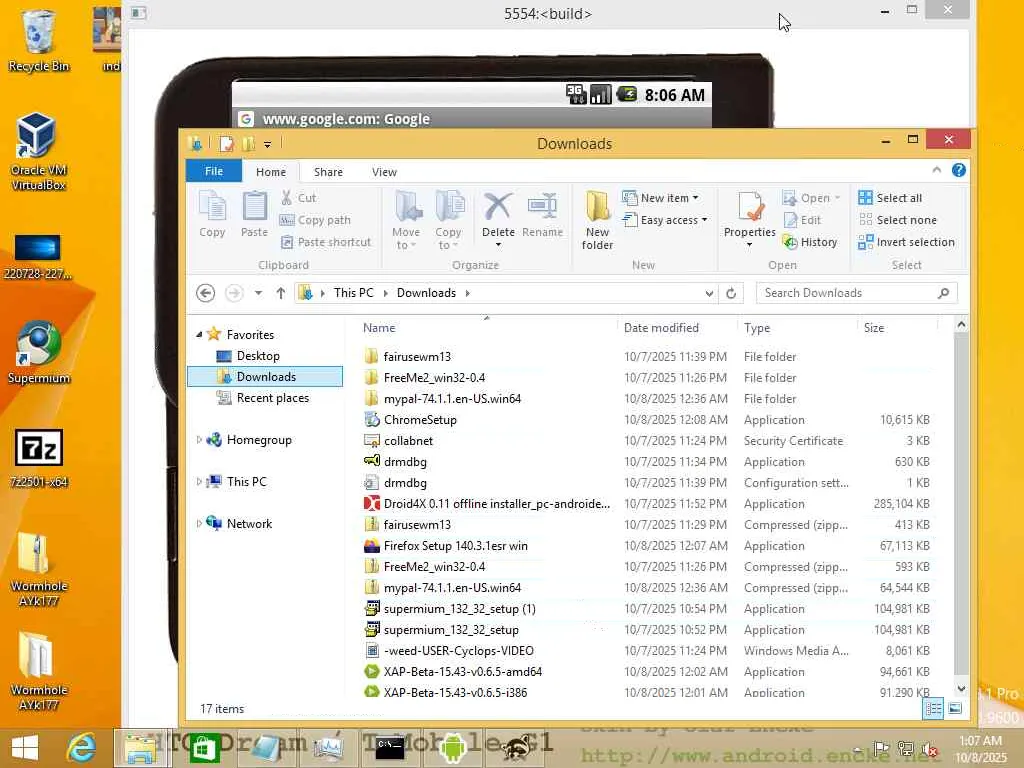The height and width of the screenshot is (768, 1024).
Task: Click the Refresh button by the address bar
Action: 731,294
